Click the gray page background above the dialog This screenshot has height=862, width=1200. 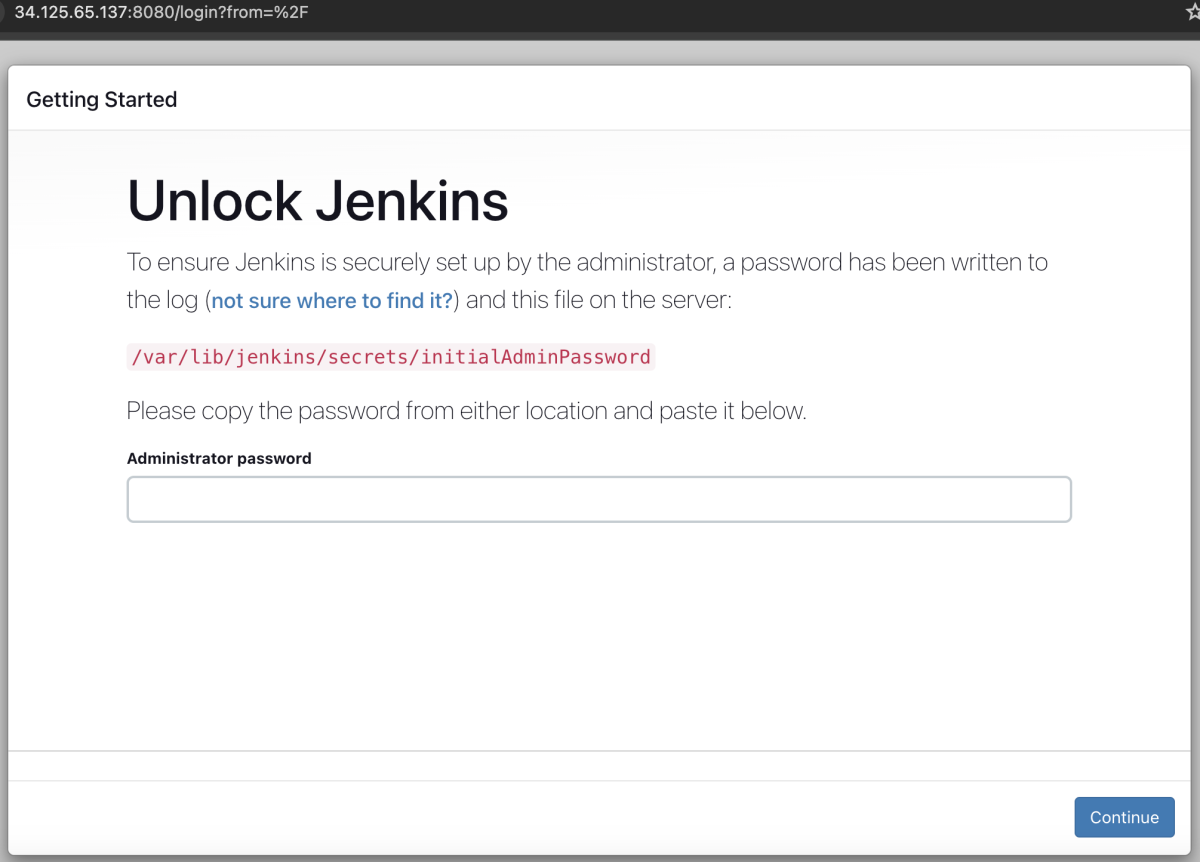click(600, 52)
